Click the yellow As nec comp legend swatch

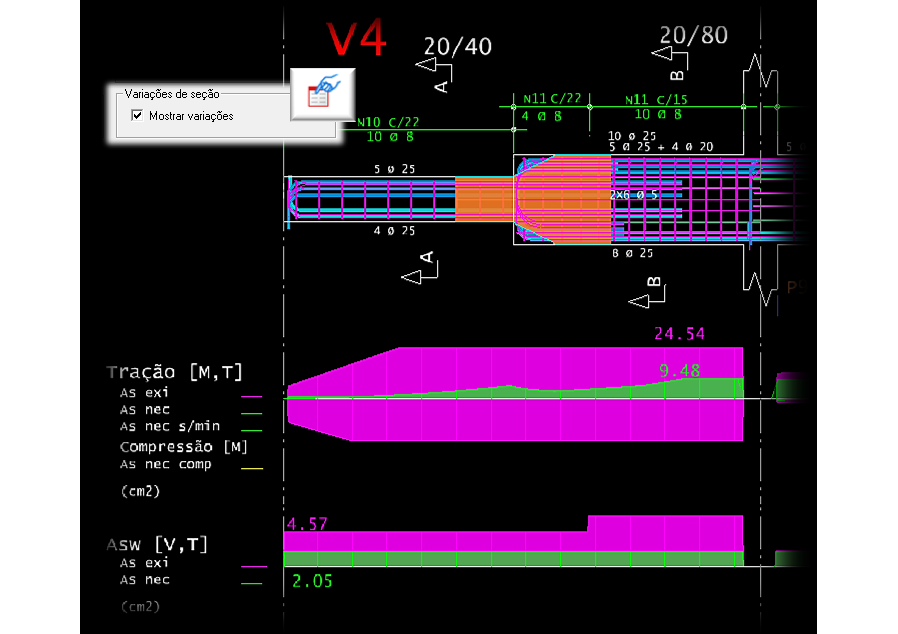point(251,466)
